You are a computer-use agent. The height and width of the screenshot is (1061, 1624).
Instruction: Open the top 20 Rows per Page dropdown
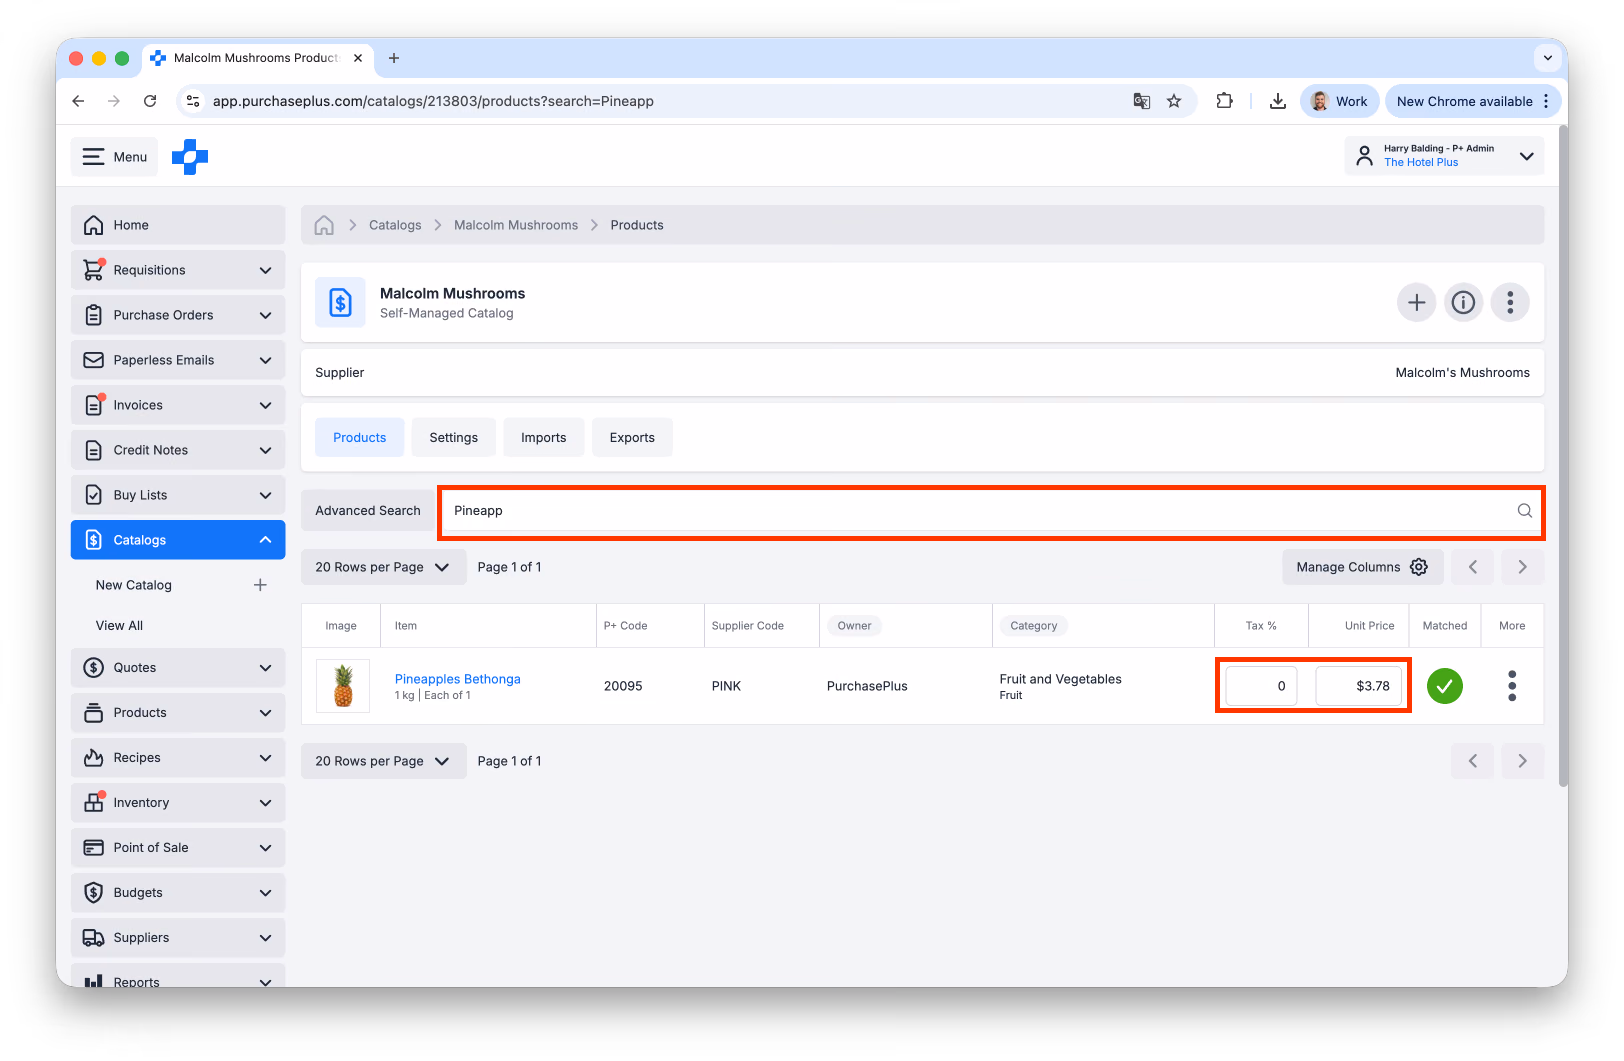(383, 567)
